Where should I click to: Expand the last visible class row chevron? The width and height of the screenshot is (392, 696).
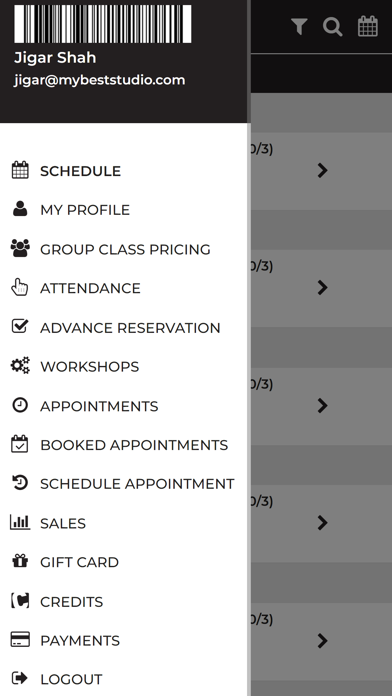tap(323, 641)
